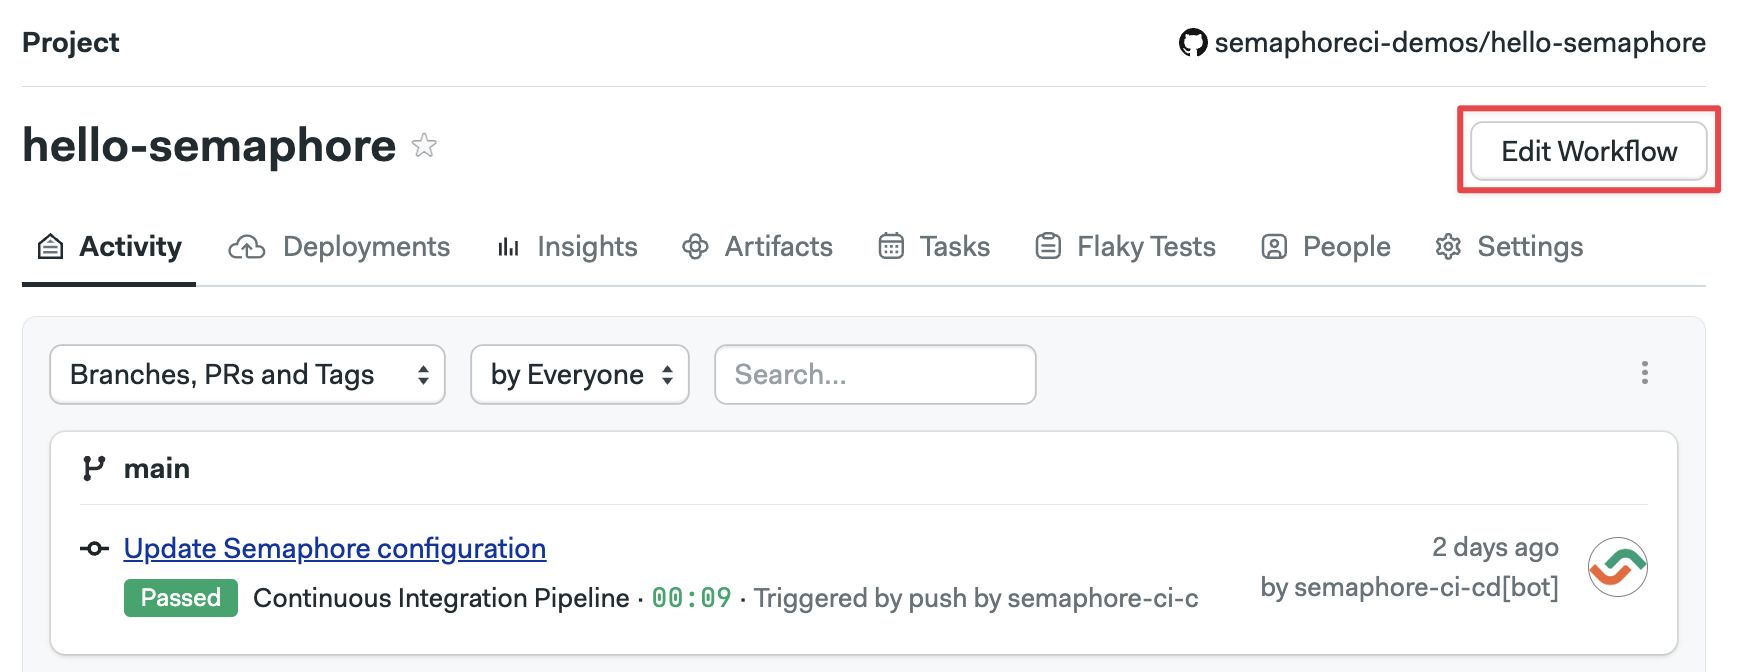Switch to the Tasks tab
Viewport: 1740px width, 672px height.
tap(934, 247)
